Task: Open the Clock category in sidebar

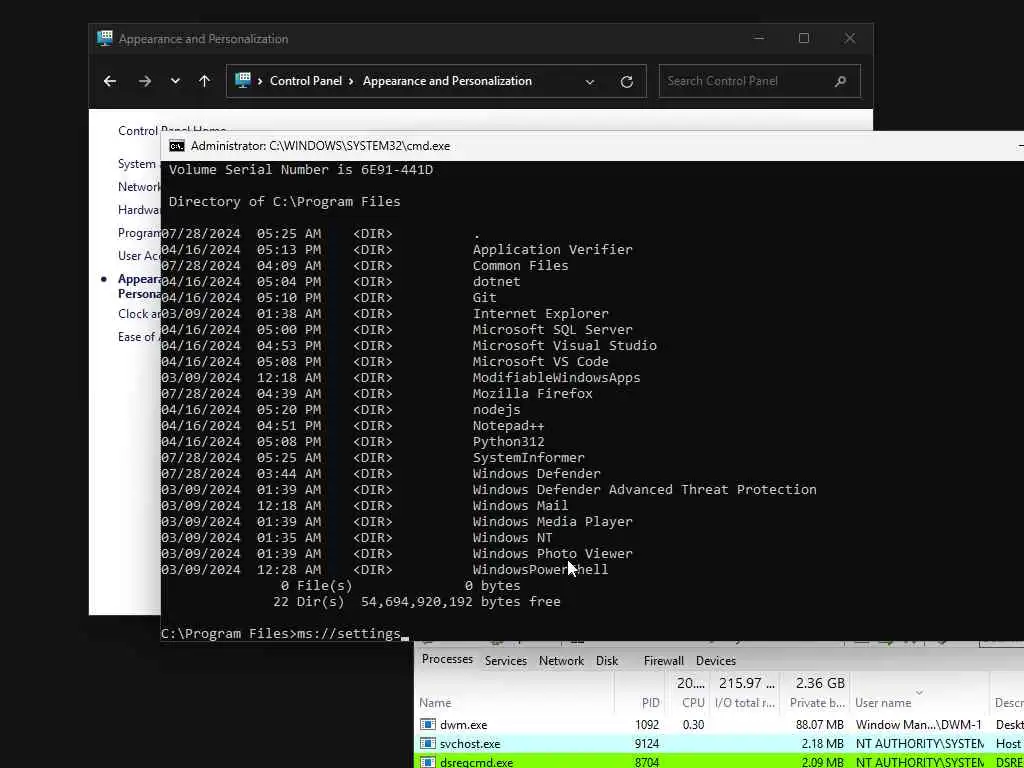Action: (139, 313)
